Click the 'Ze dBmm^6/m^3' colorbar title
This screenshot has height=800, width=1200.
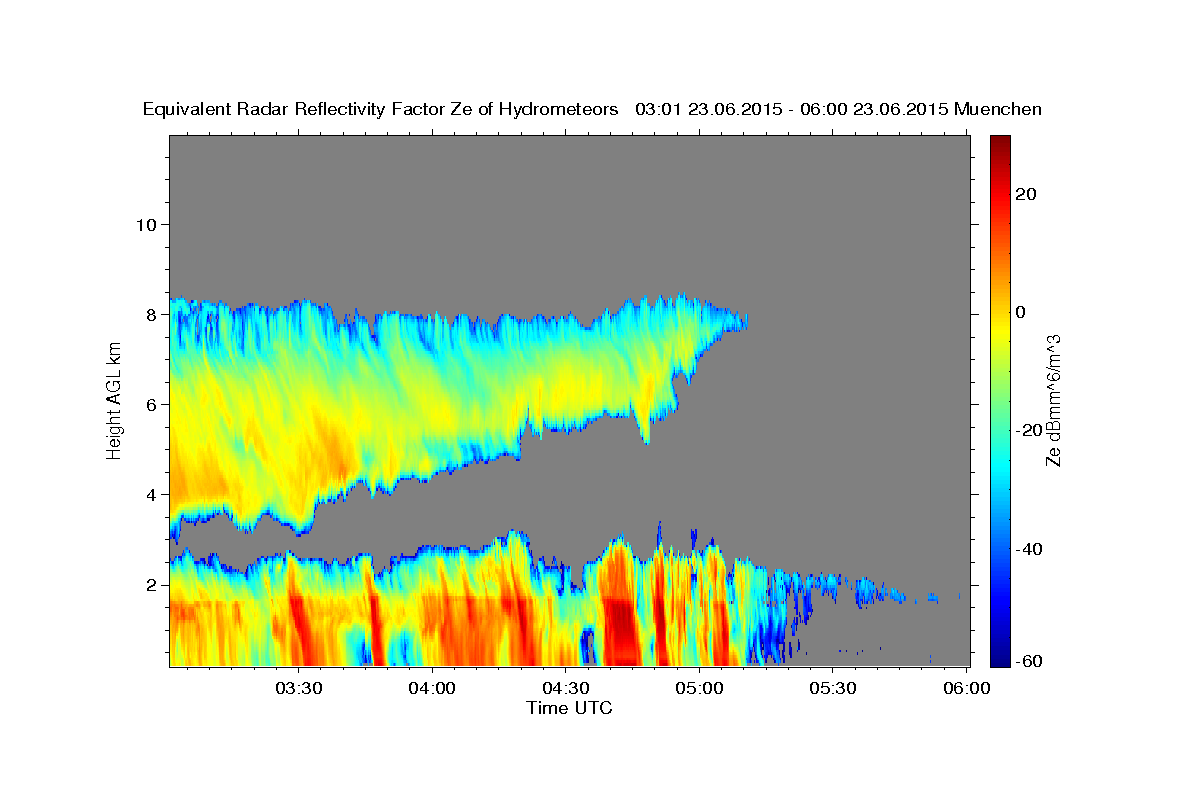click(x=1053, y=400)
